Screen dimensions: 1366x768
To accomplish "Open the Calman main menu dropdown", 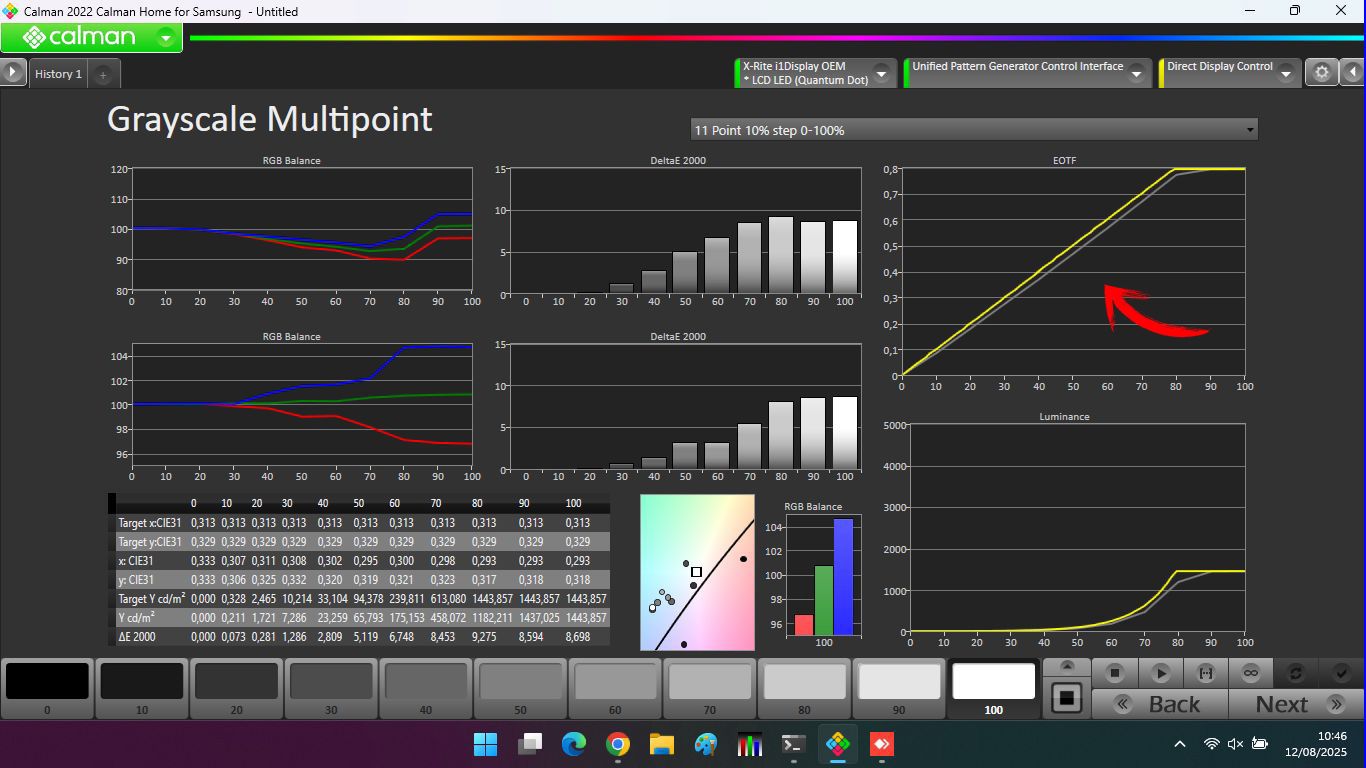I will coord(166,38).
